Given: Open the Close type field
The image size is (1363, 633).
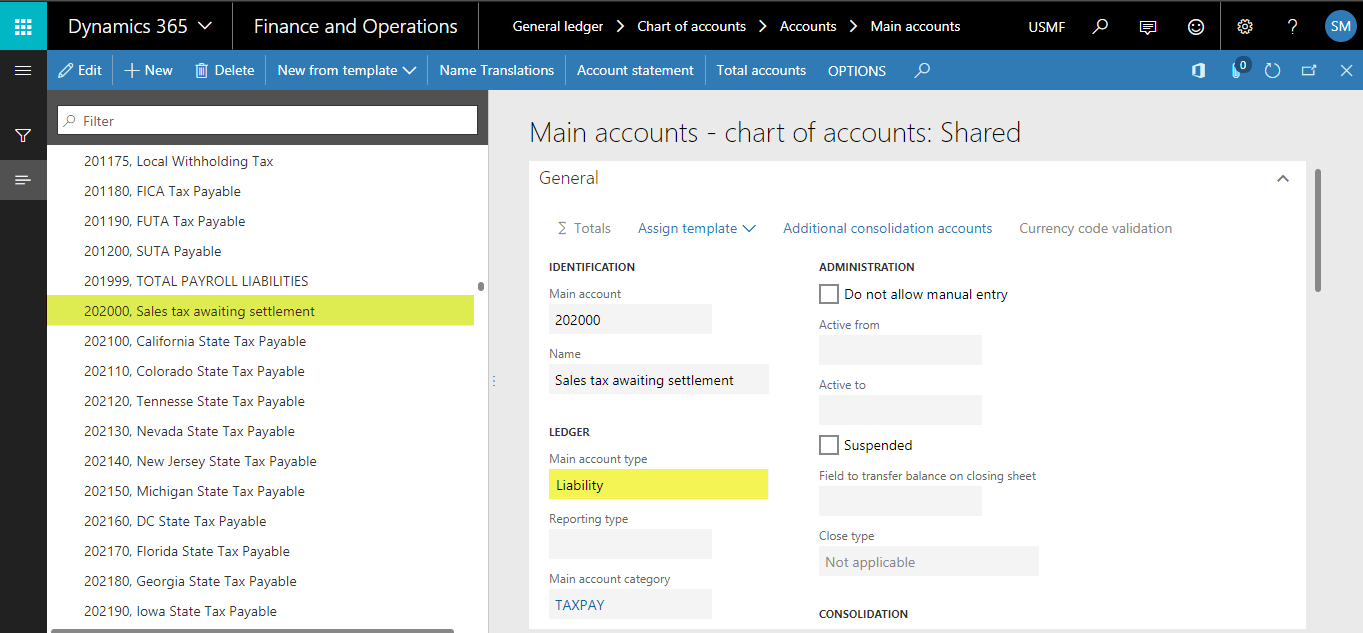Looking at the screenshot, I should 929,562.
